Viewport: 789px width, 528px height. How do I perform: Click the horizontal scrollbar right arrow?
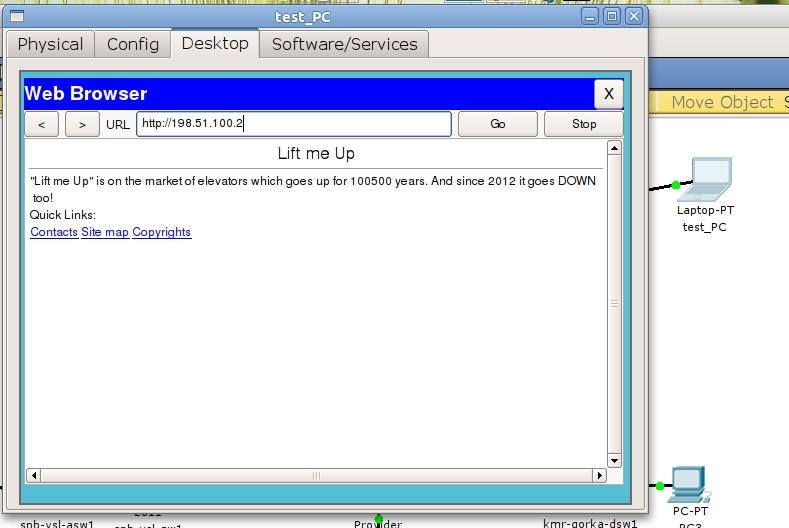[599, 476]
